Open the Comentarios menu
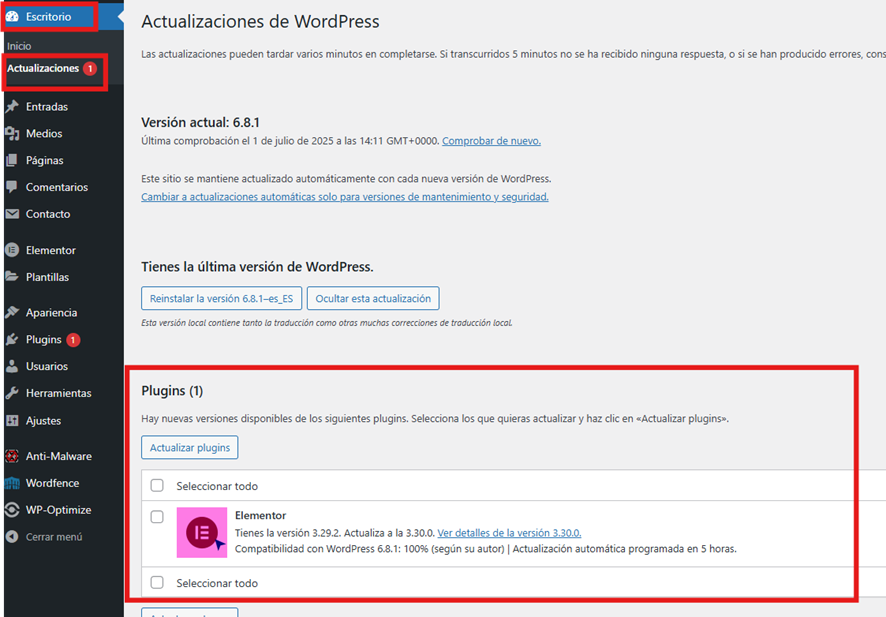Screen dimensions: 886x617 point(57,187)
